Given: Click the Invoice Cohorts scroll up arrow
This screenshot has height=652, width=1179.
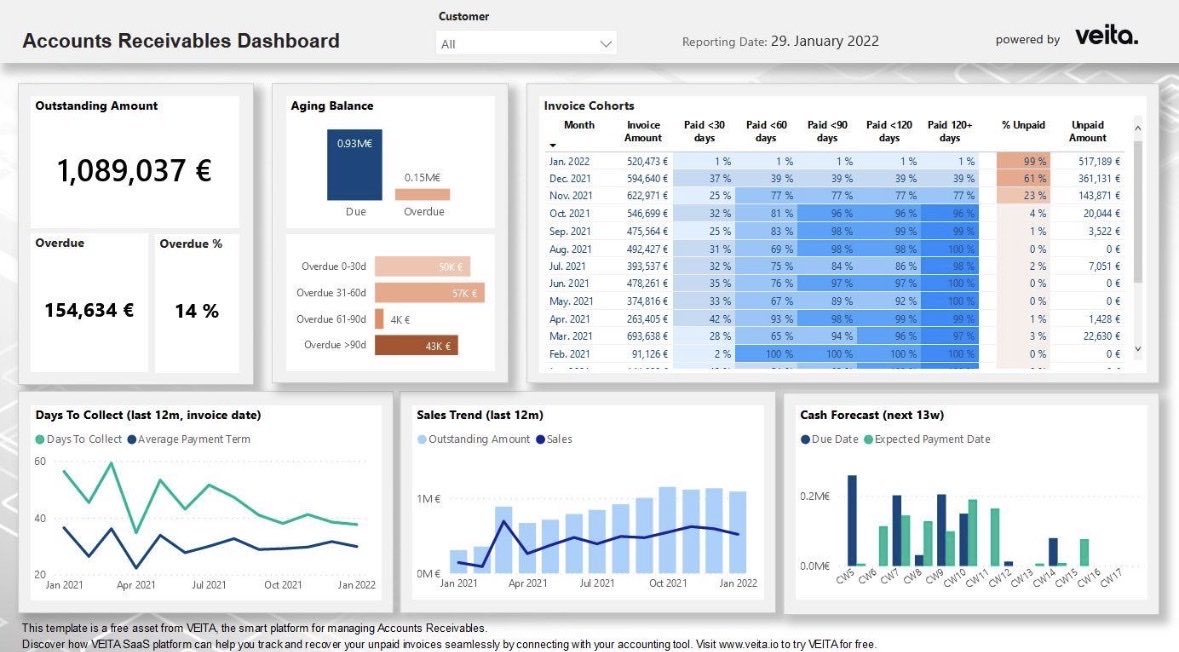Looking at the screenshot, I should point(1138,128).
